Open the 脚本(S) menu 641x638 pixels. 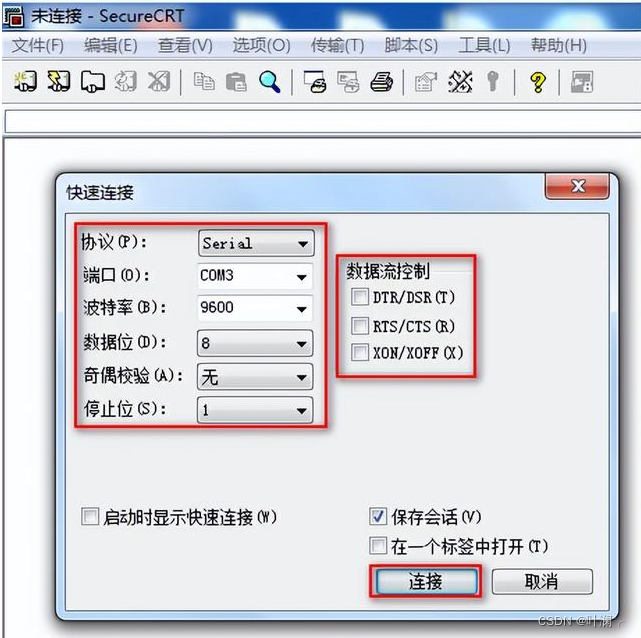click(411, 45)
